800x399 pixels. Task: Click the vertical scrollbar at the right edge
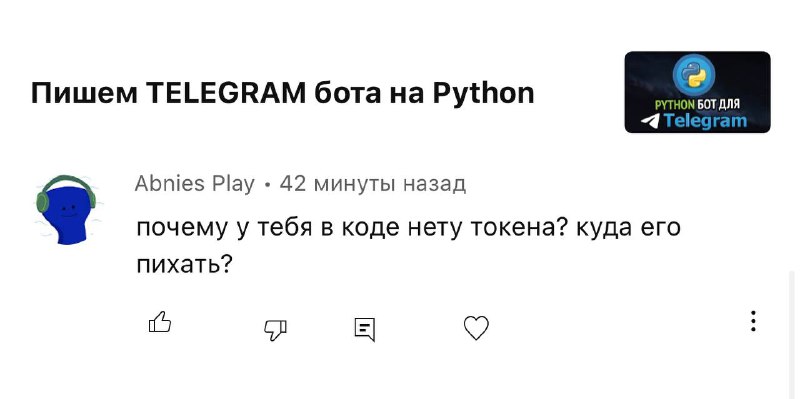tap(791, 334)
